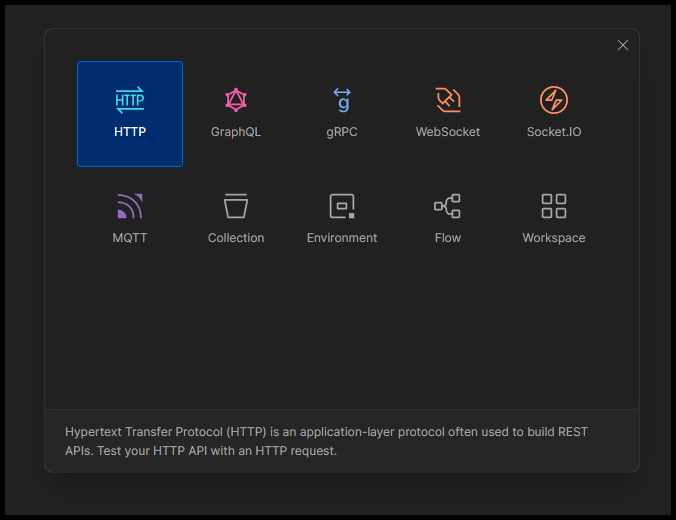
Task: Create a new Environment
Action: click(342, 220)
